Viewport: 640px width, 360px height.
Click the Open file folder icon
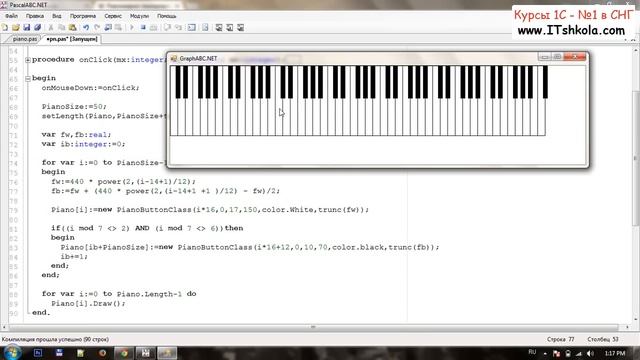(16, 27)
